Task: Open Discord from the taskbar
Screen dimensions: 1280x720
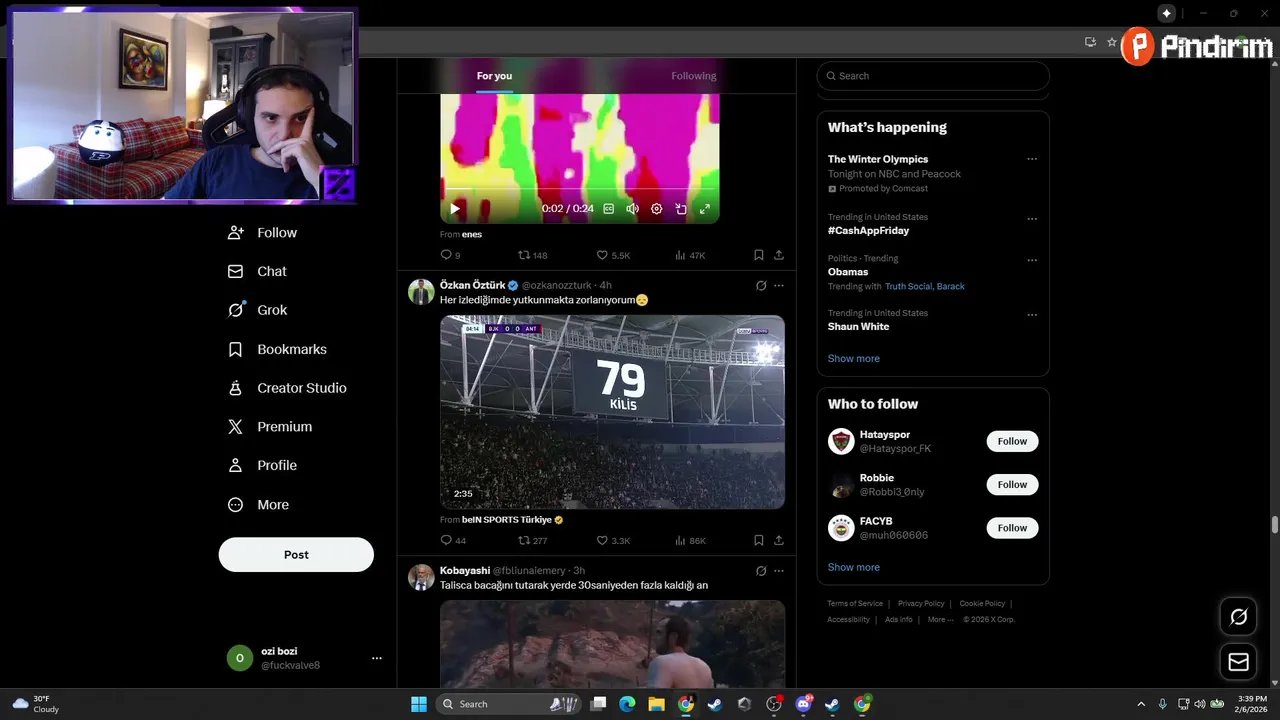Action: click(x=803, y=704)
